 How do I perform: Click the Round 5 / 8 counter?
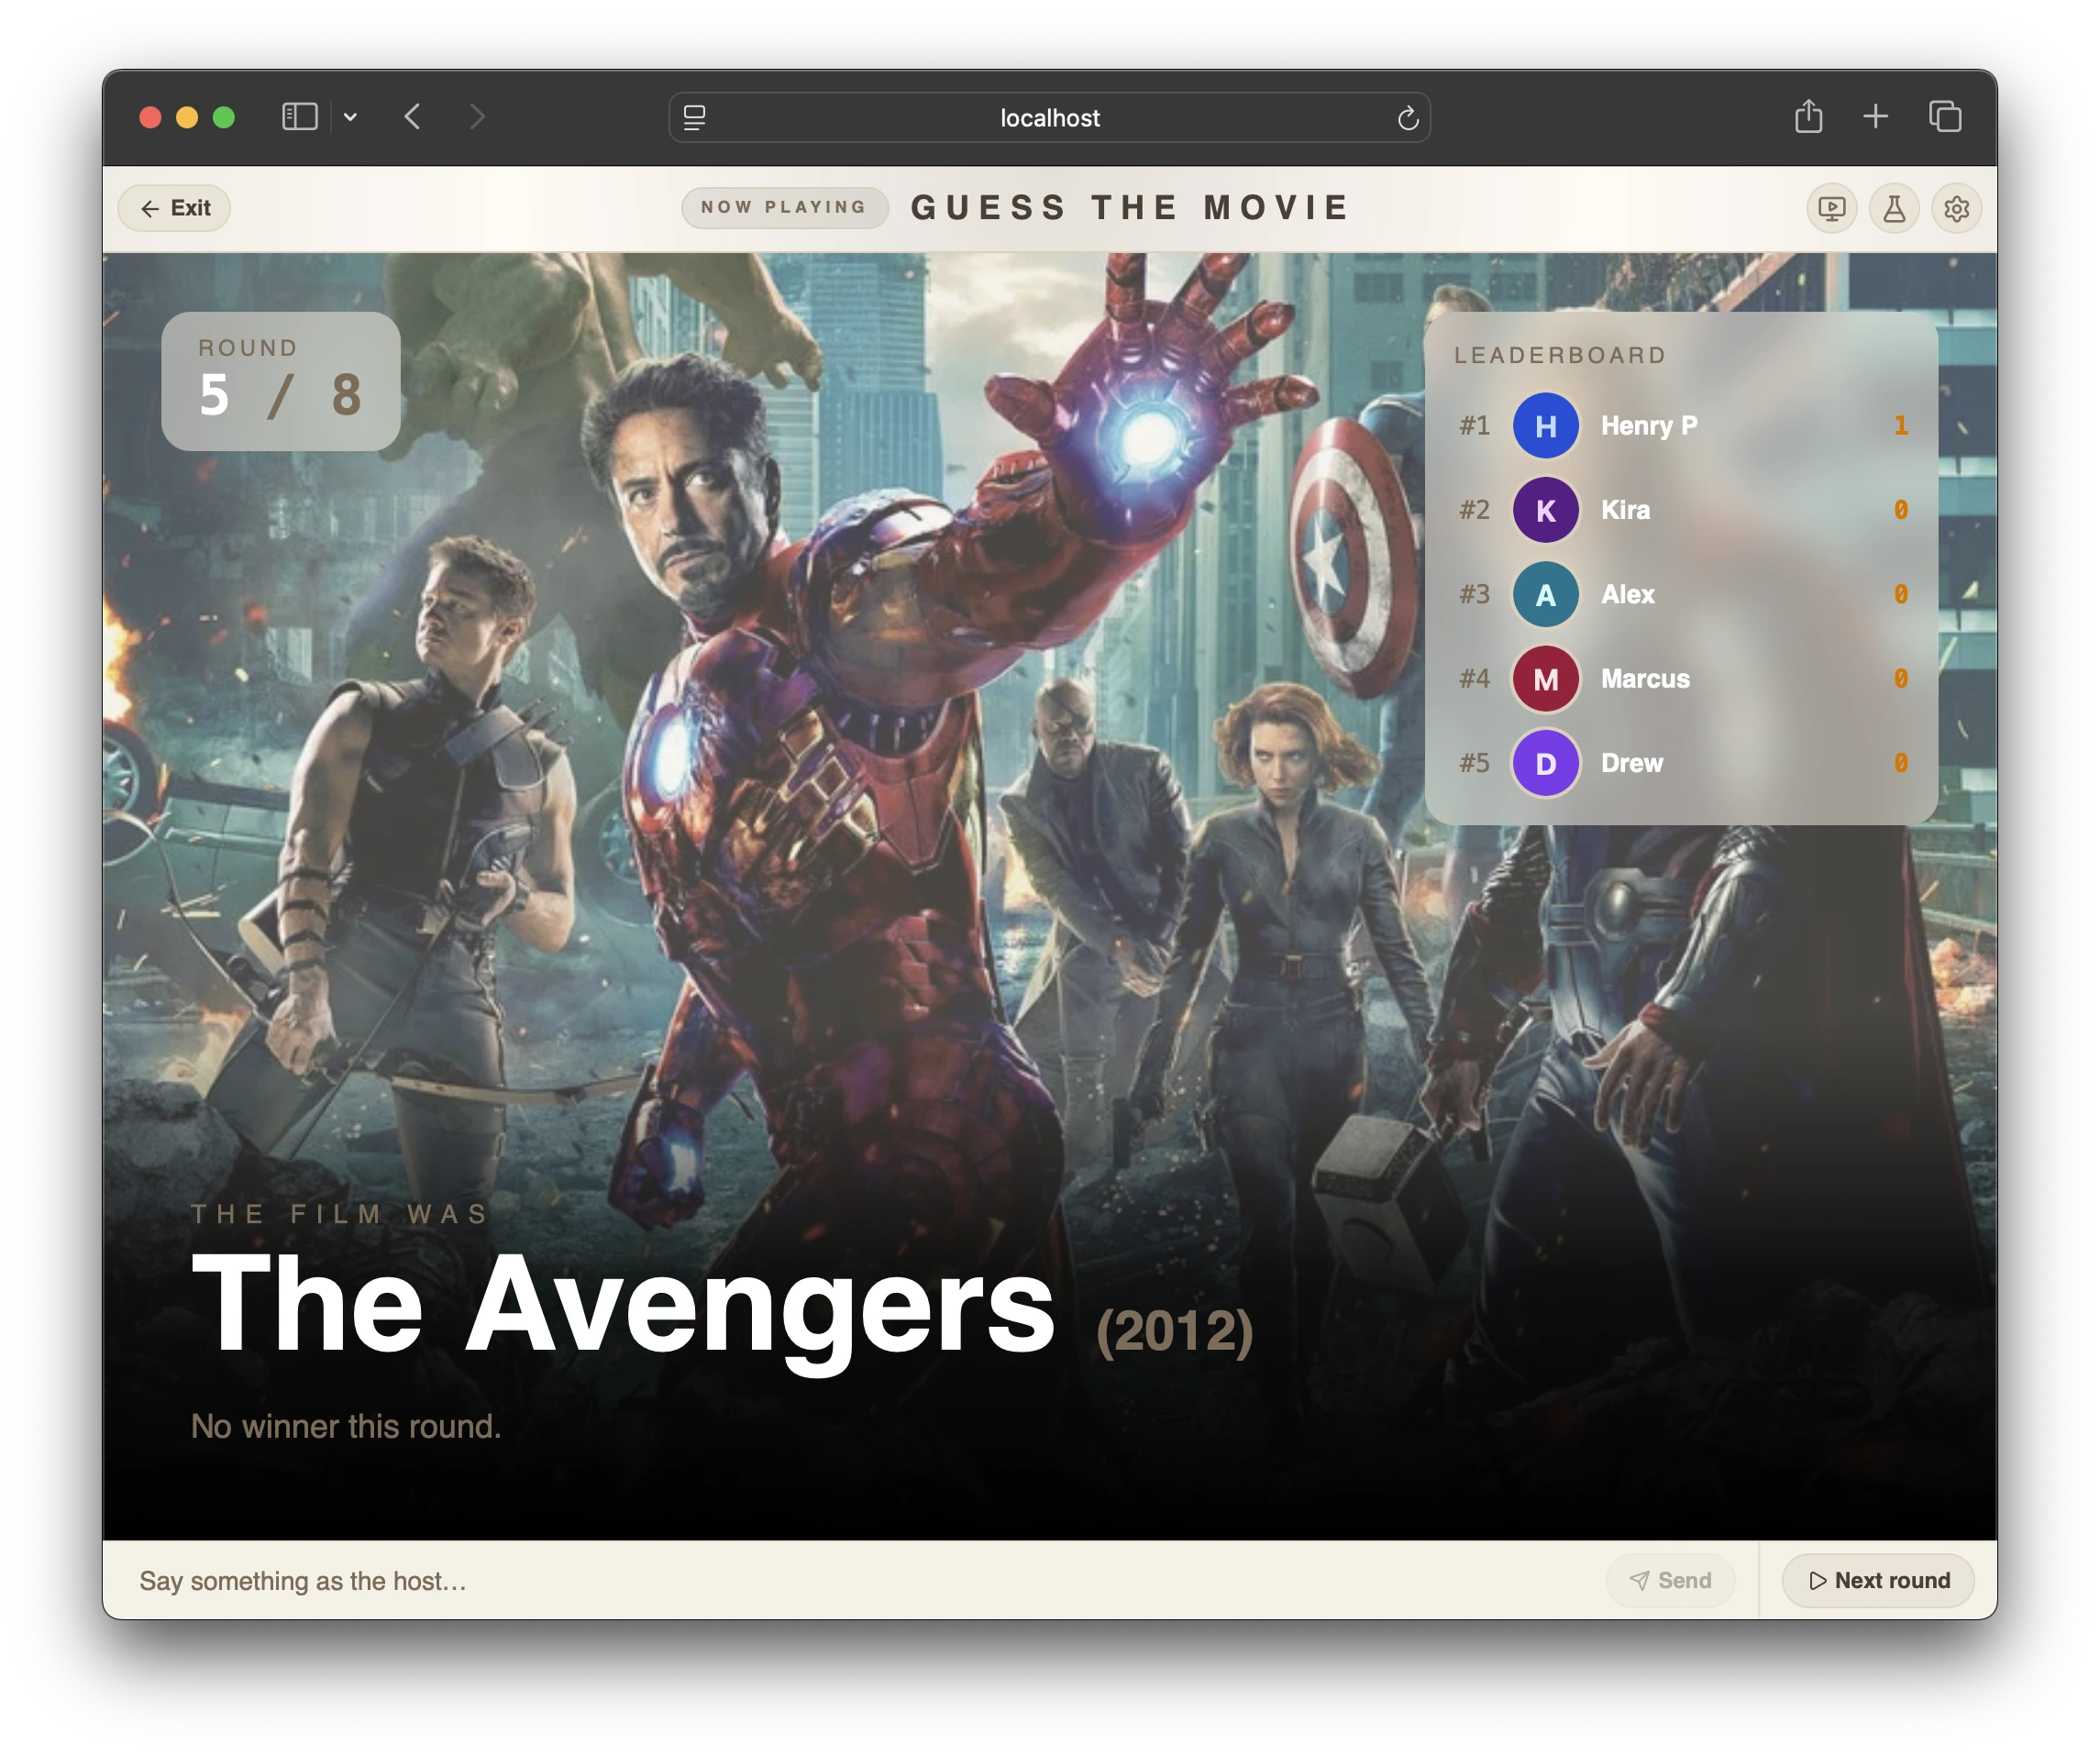tap(281, 381)
